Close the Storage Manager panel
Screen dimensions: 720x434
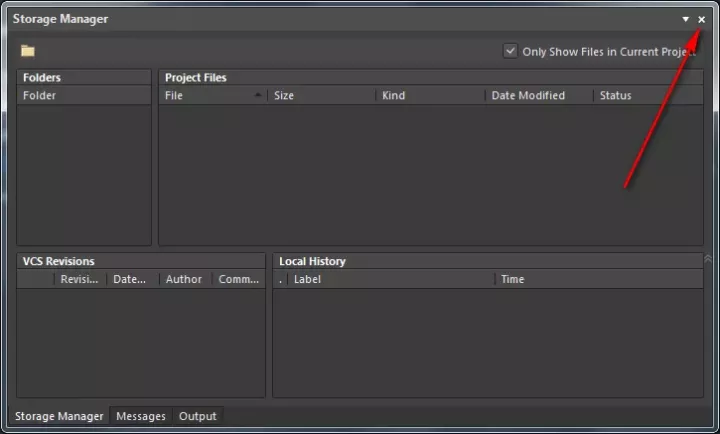(701, 19)
